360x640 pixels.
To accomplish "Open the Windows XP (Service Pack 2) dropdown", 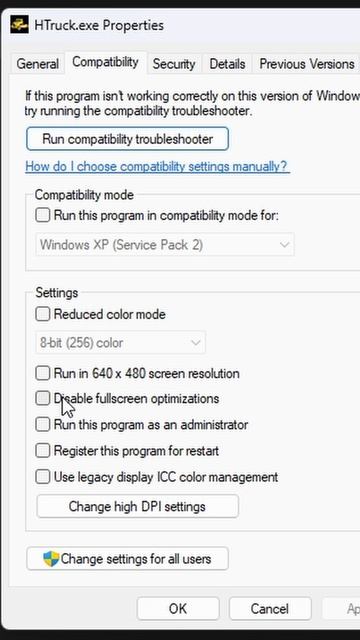I will point(164,245).
